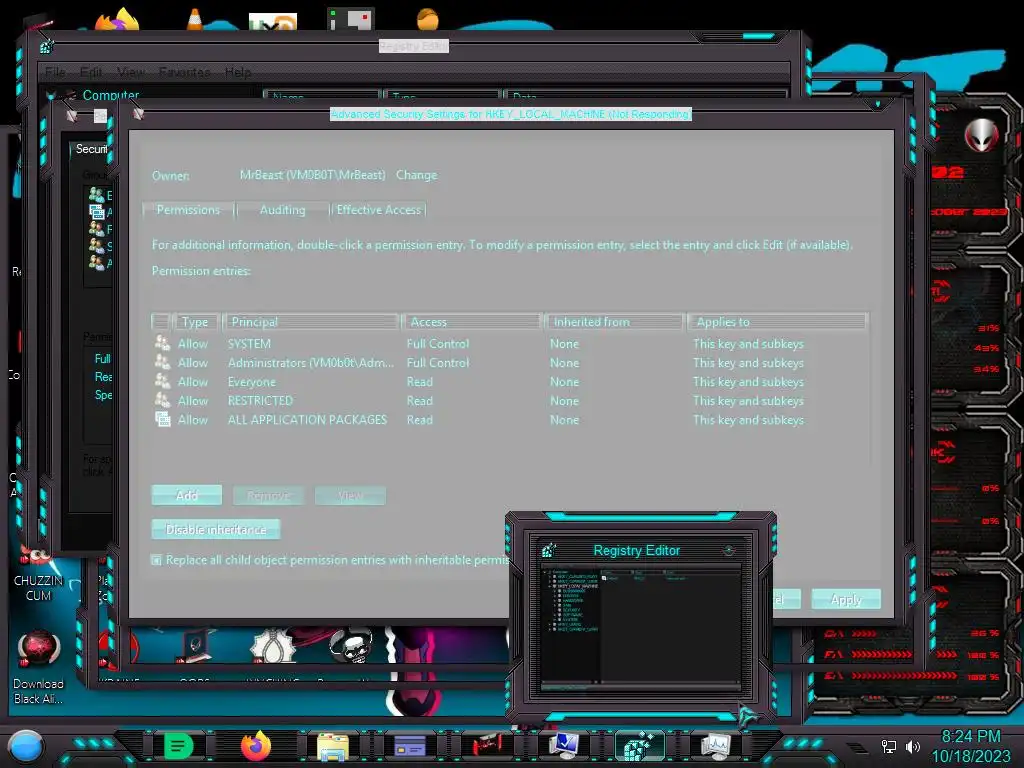Click the Name column in Registry Editor
This screenshot has height=768, width=1024.
(x=321, y=96)
